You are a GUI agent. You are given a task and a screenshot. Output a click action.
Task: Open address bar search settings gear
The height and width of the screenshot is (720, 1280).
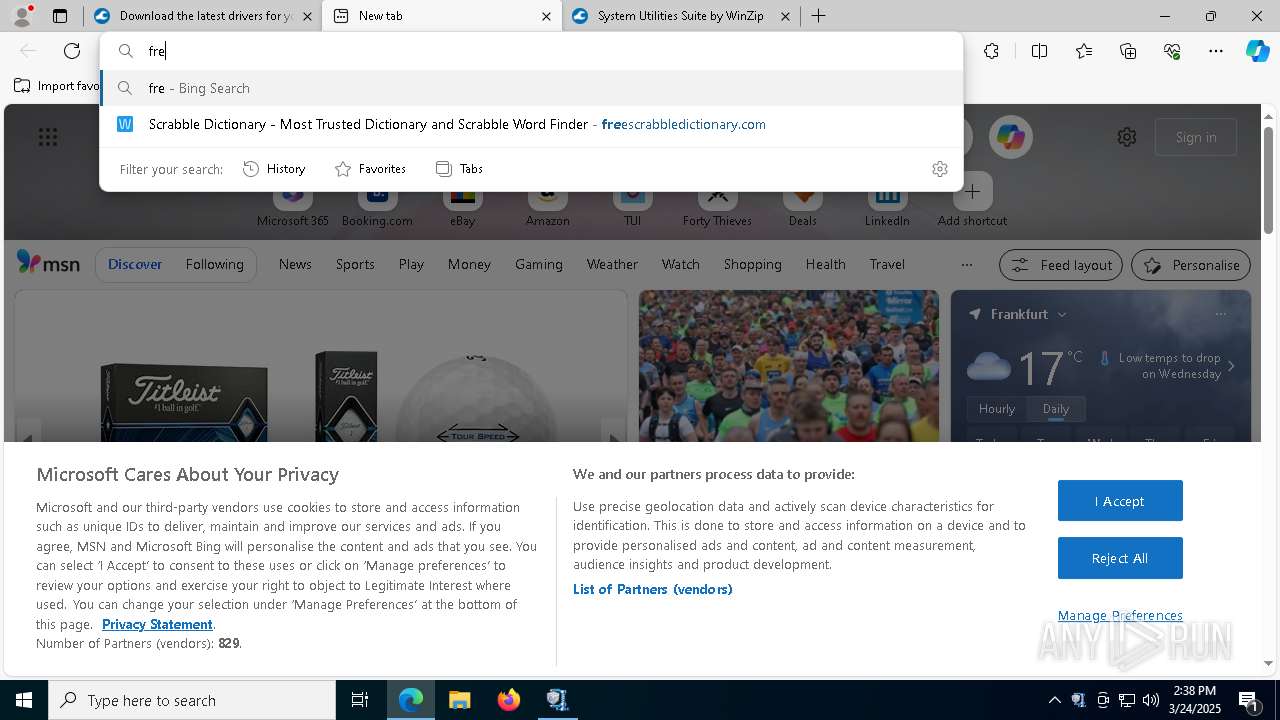tap(939, 169)
